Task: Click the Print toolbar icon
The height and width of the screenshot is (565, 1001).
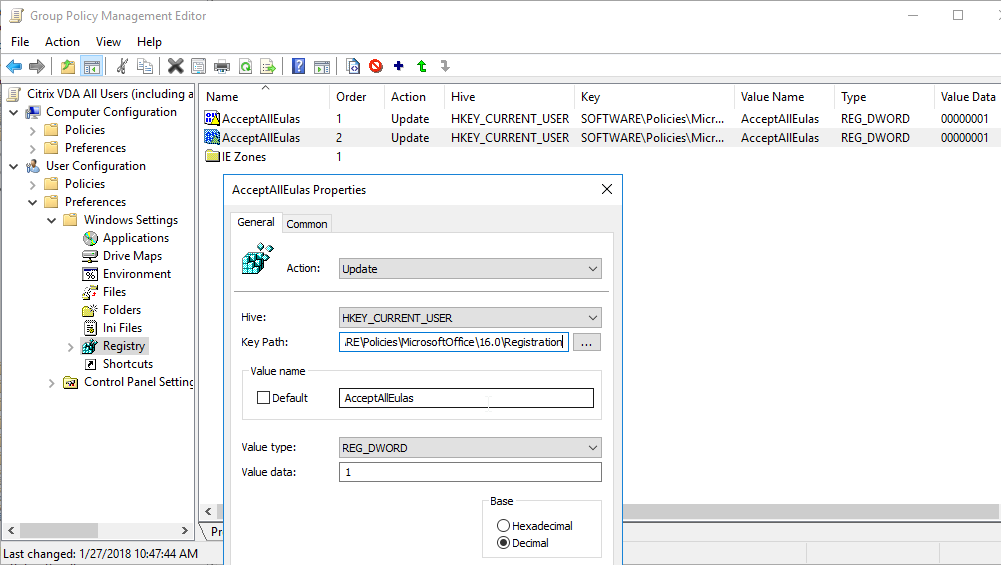Action: click(222, 66)
